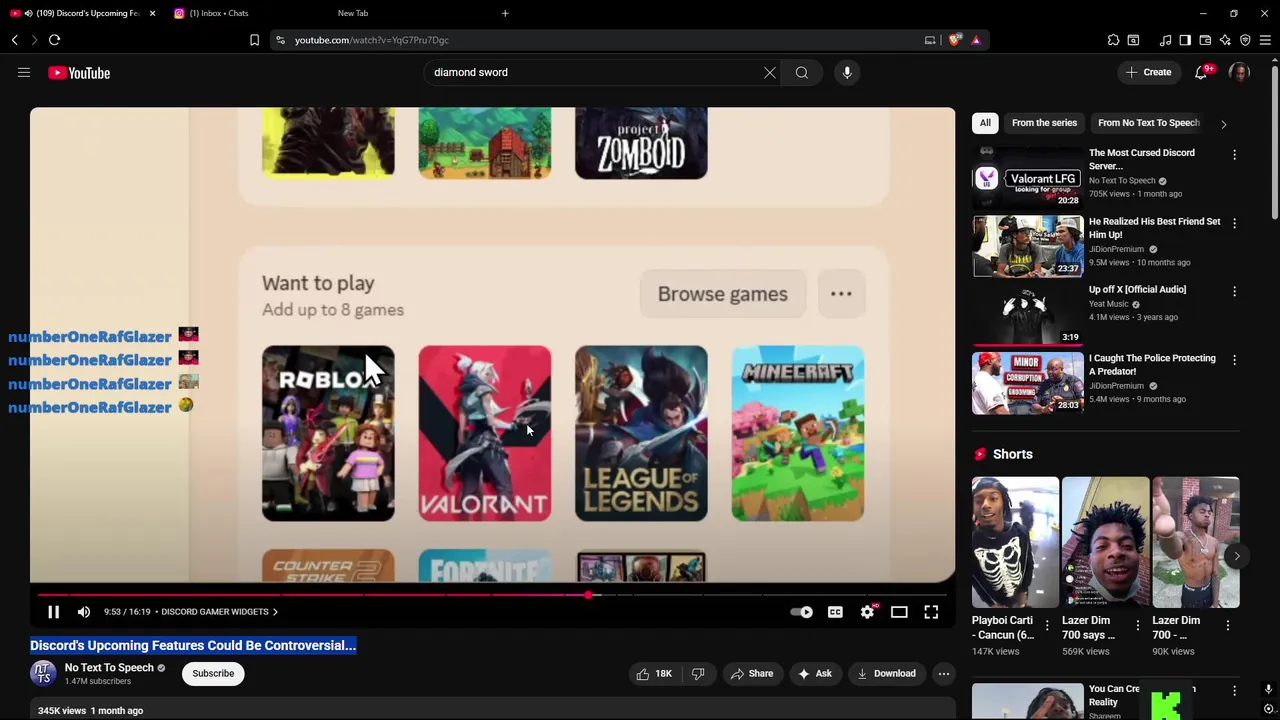Viewport: 1280px width, 720px height.
Task: Seek using the red progress bar scrubber
Action: click(588, 595)
